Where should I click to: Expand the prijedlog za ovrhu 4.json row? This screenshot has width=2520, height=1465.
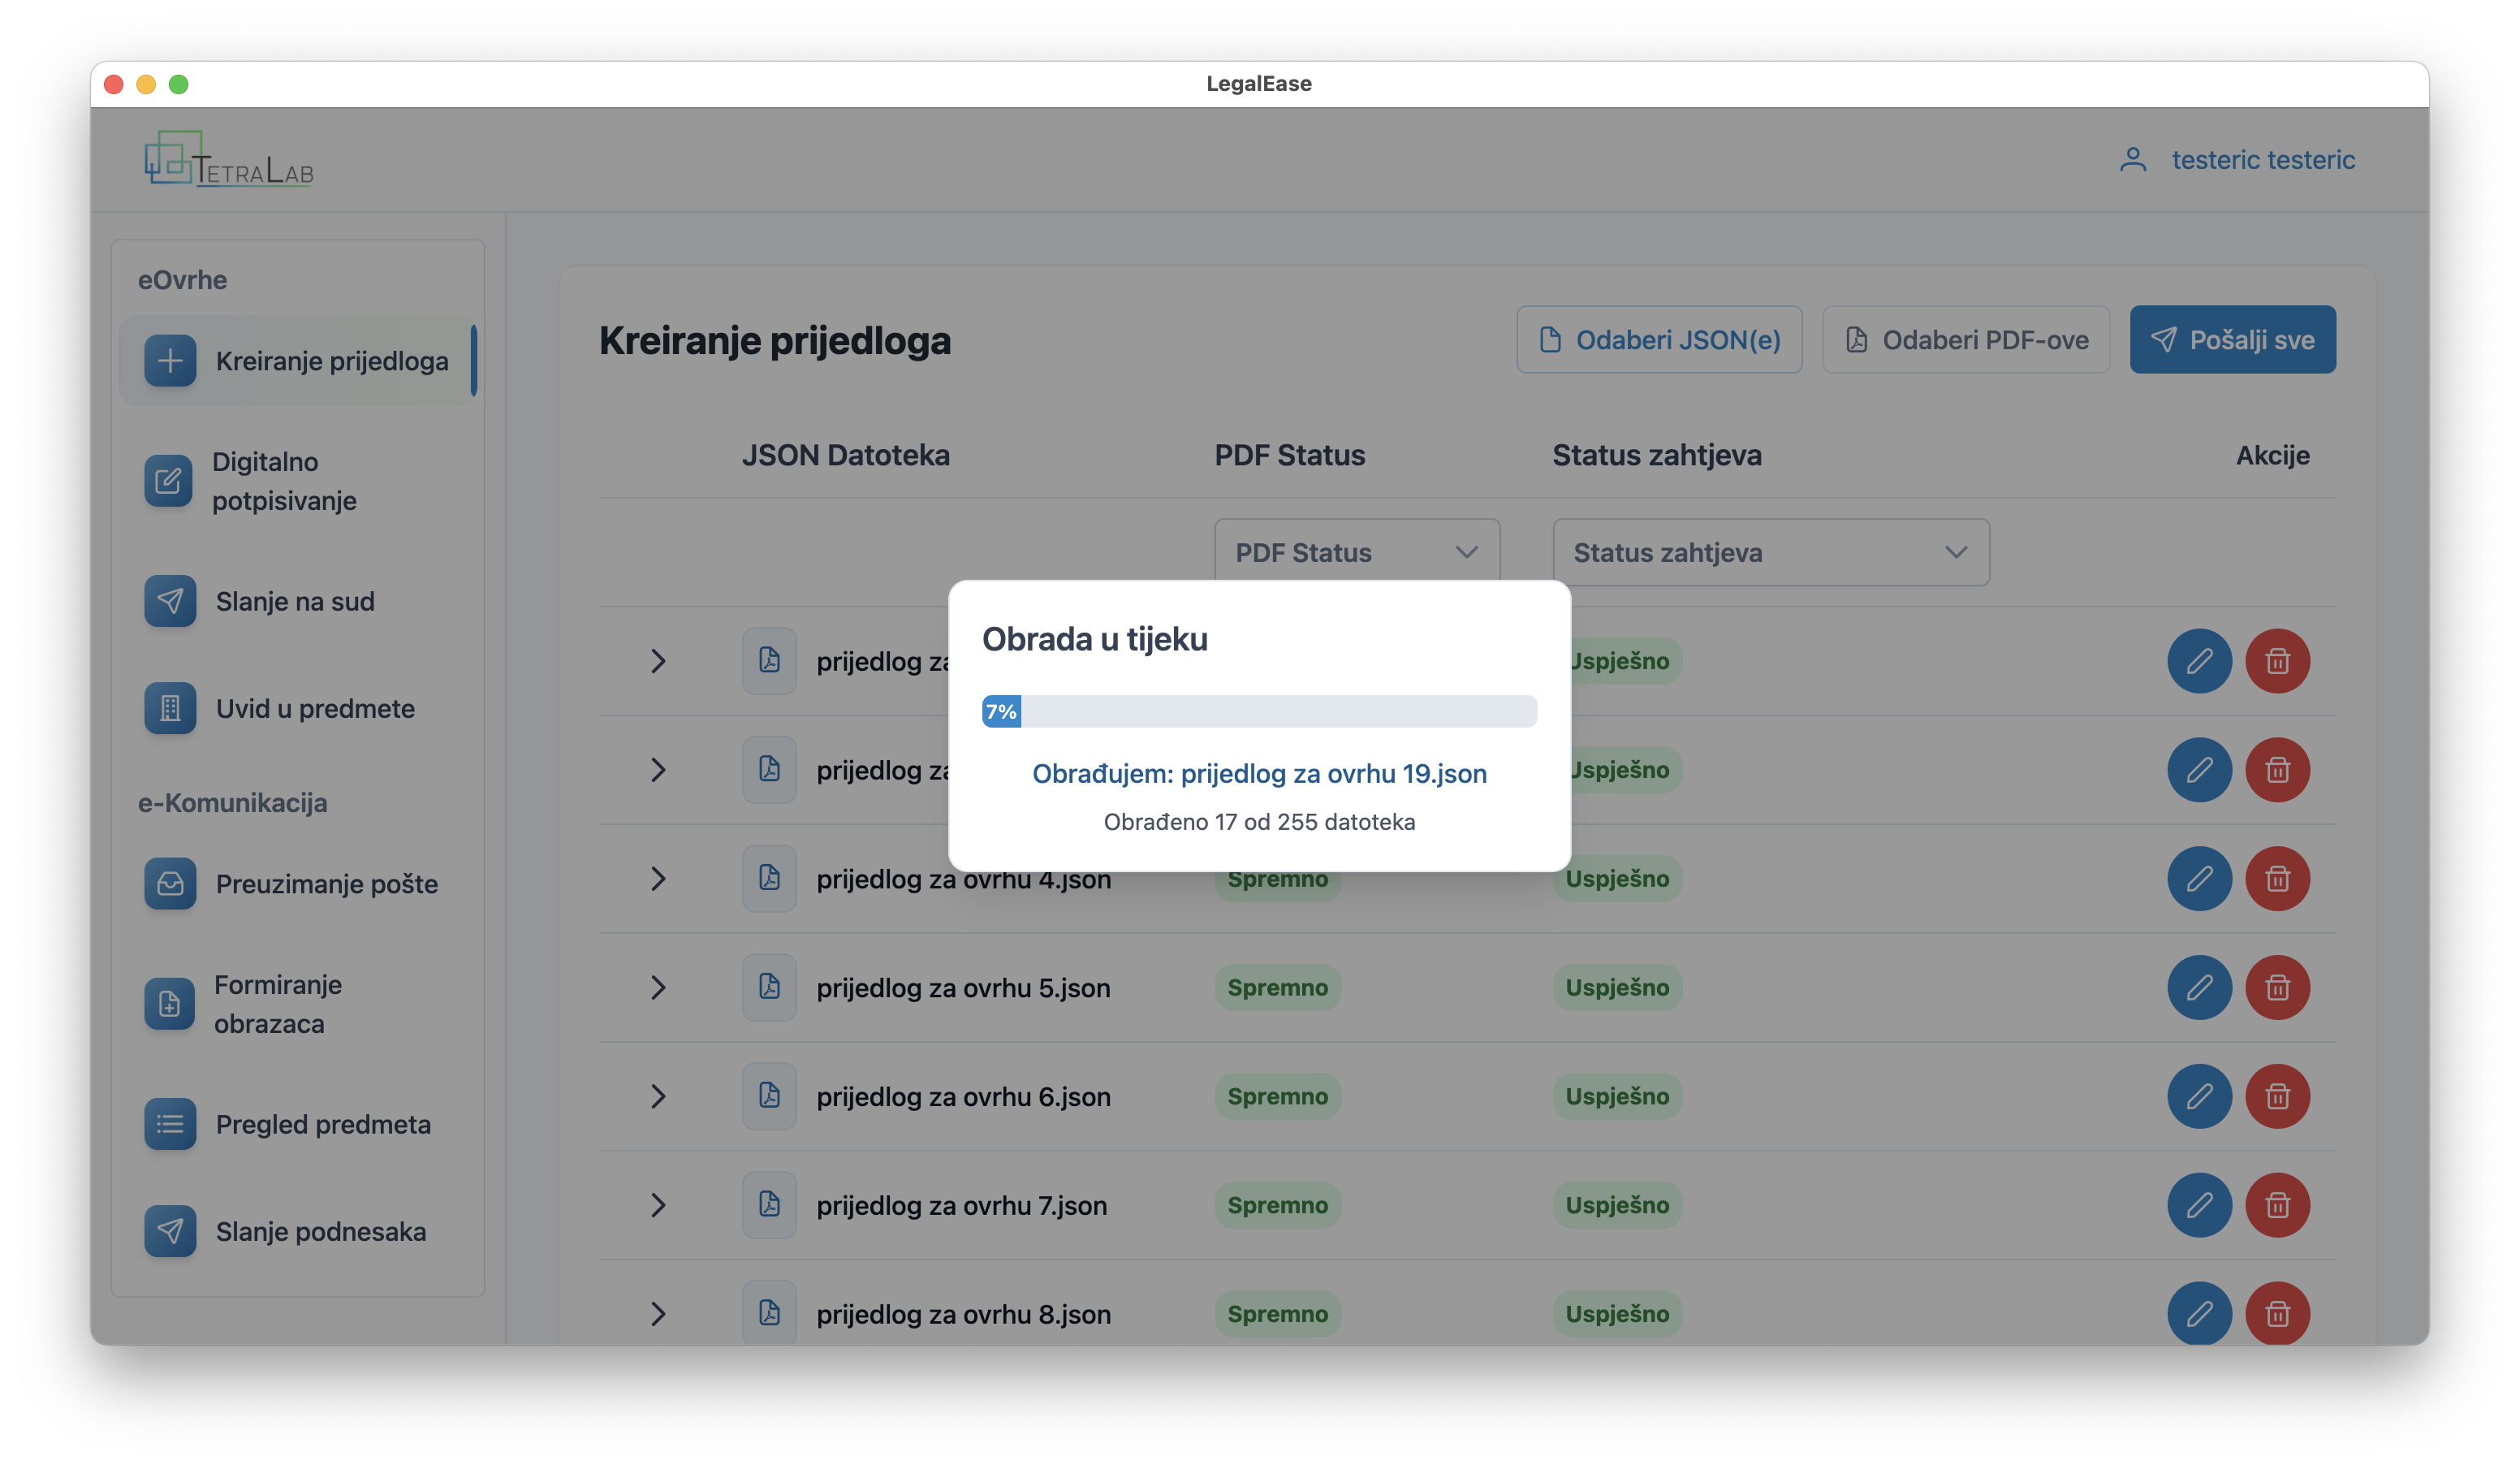(x=657, y=878)
